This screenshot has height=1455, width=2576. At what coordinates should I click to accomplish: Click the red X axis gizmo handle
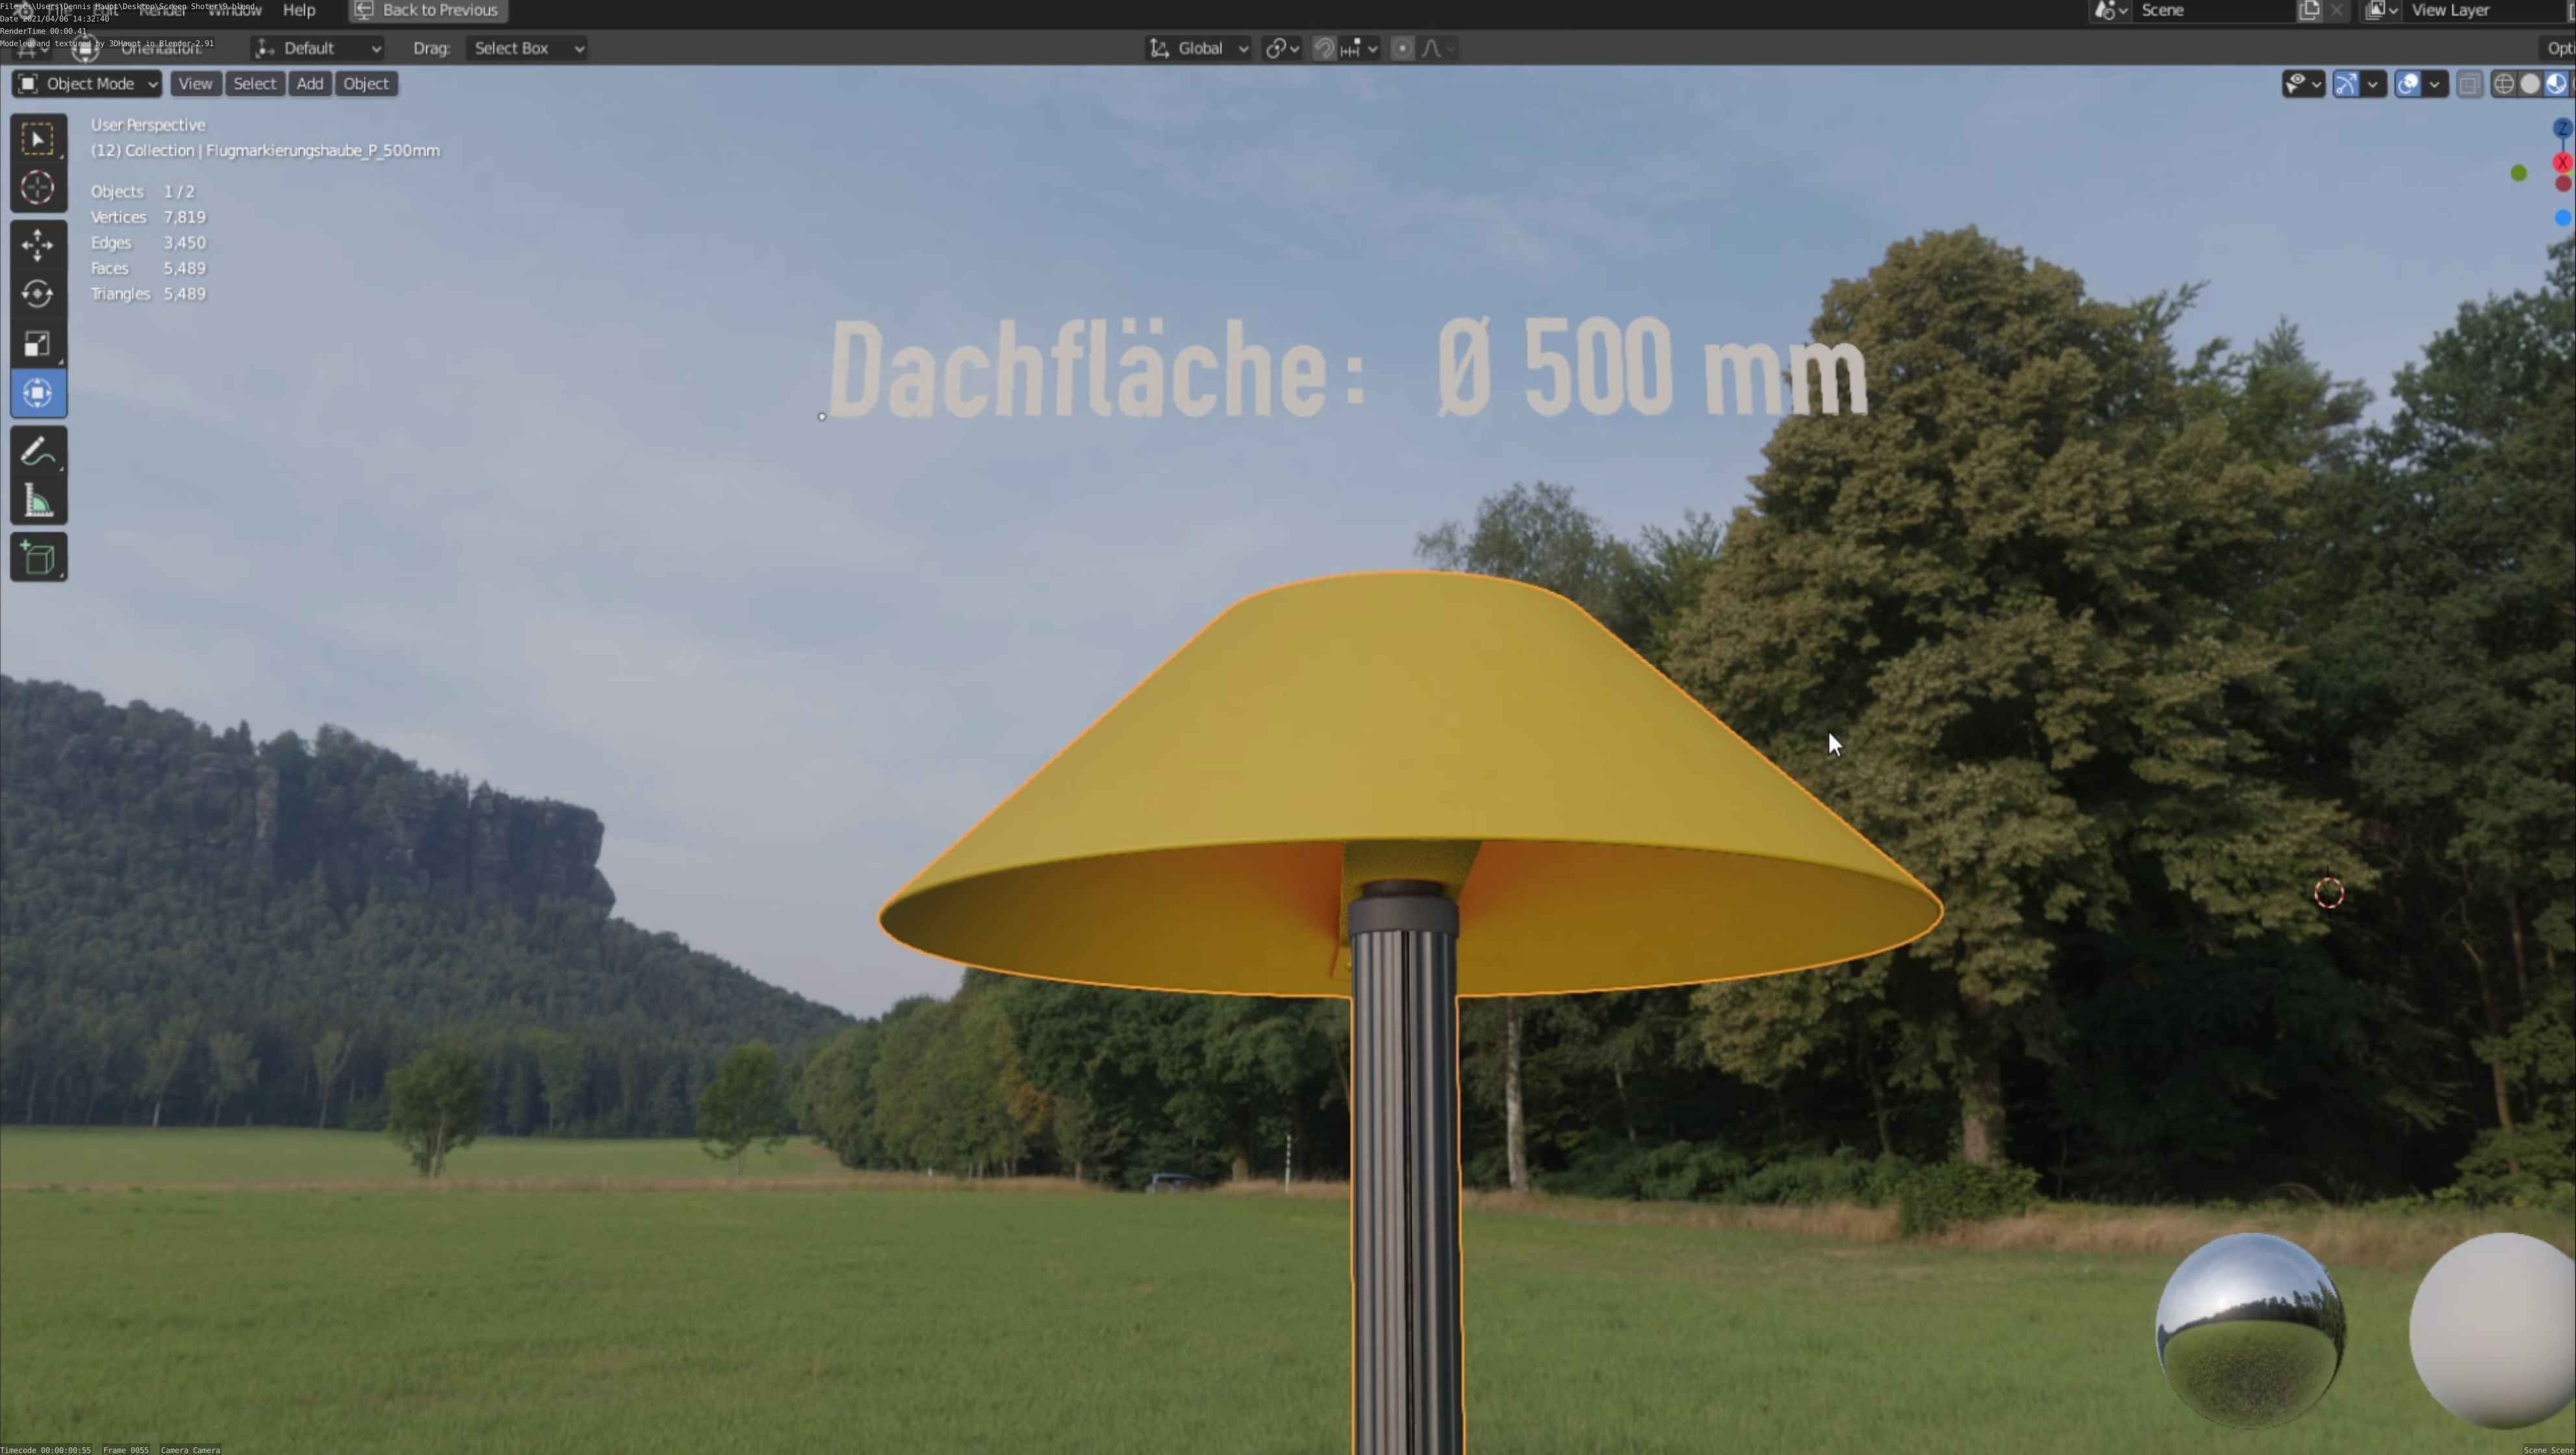[2562, 162]
